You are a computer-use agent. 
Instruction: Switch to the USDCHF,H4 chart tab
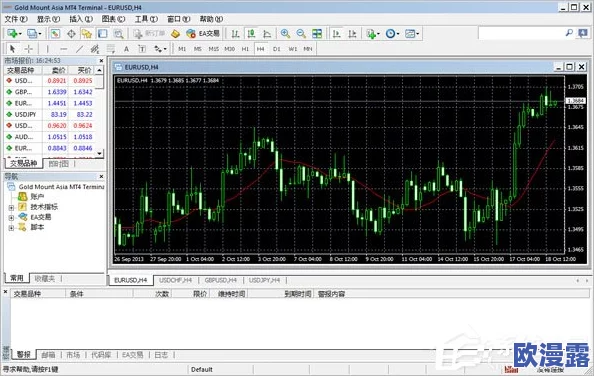pos(175,280)
